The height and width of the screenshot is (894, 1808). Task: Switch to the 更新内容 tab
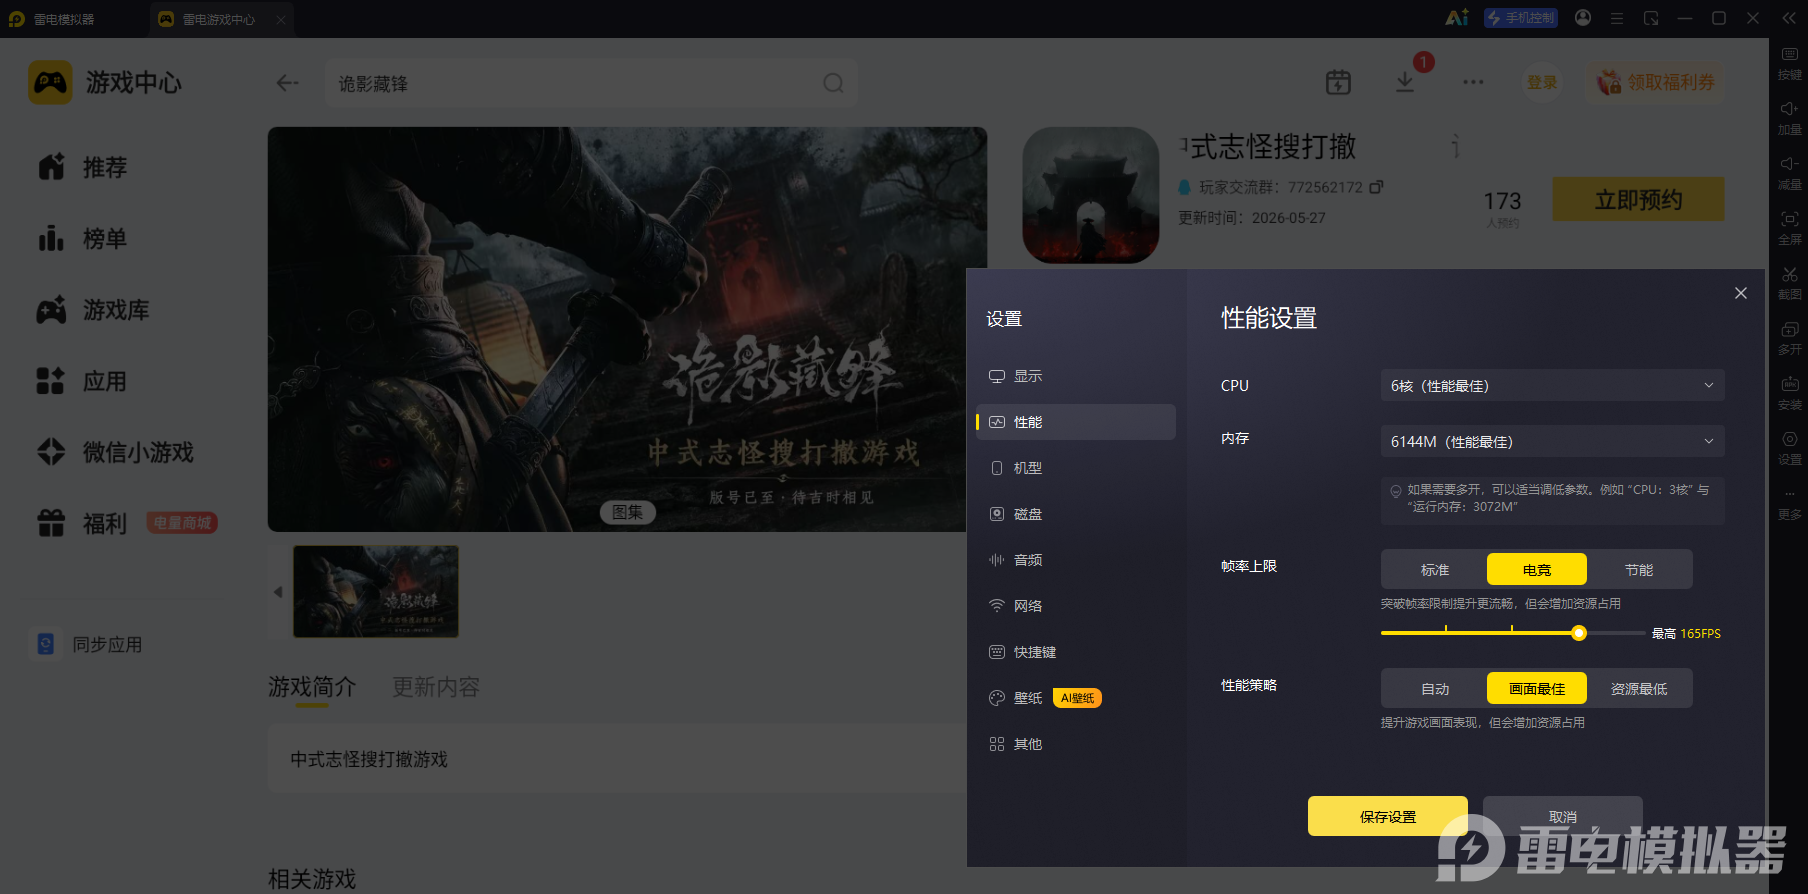pos(436,687)
